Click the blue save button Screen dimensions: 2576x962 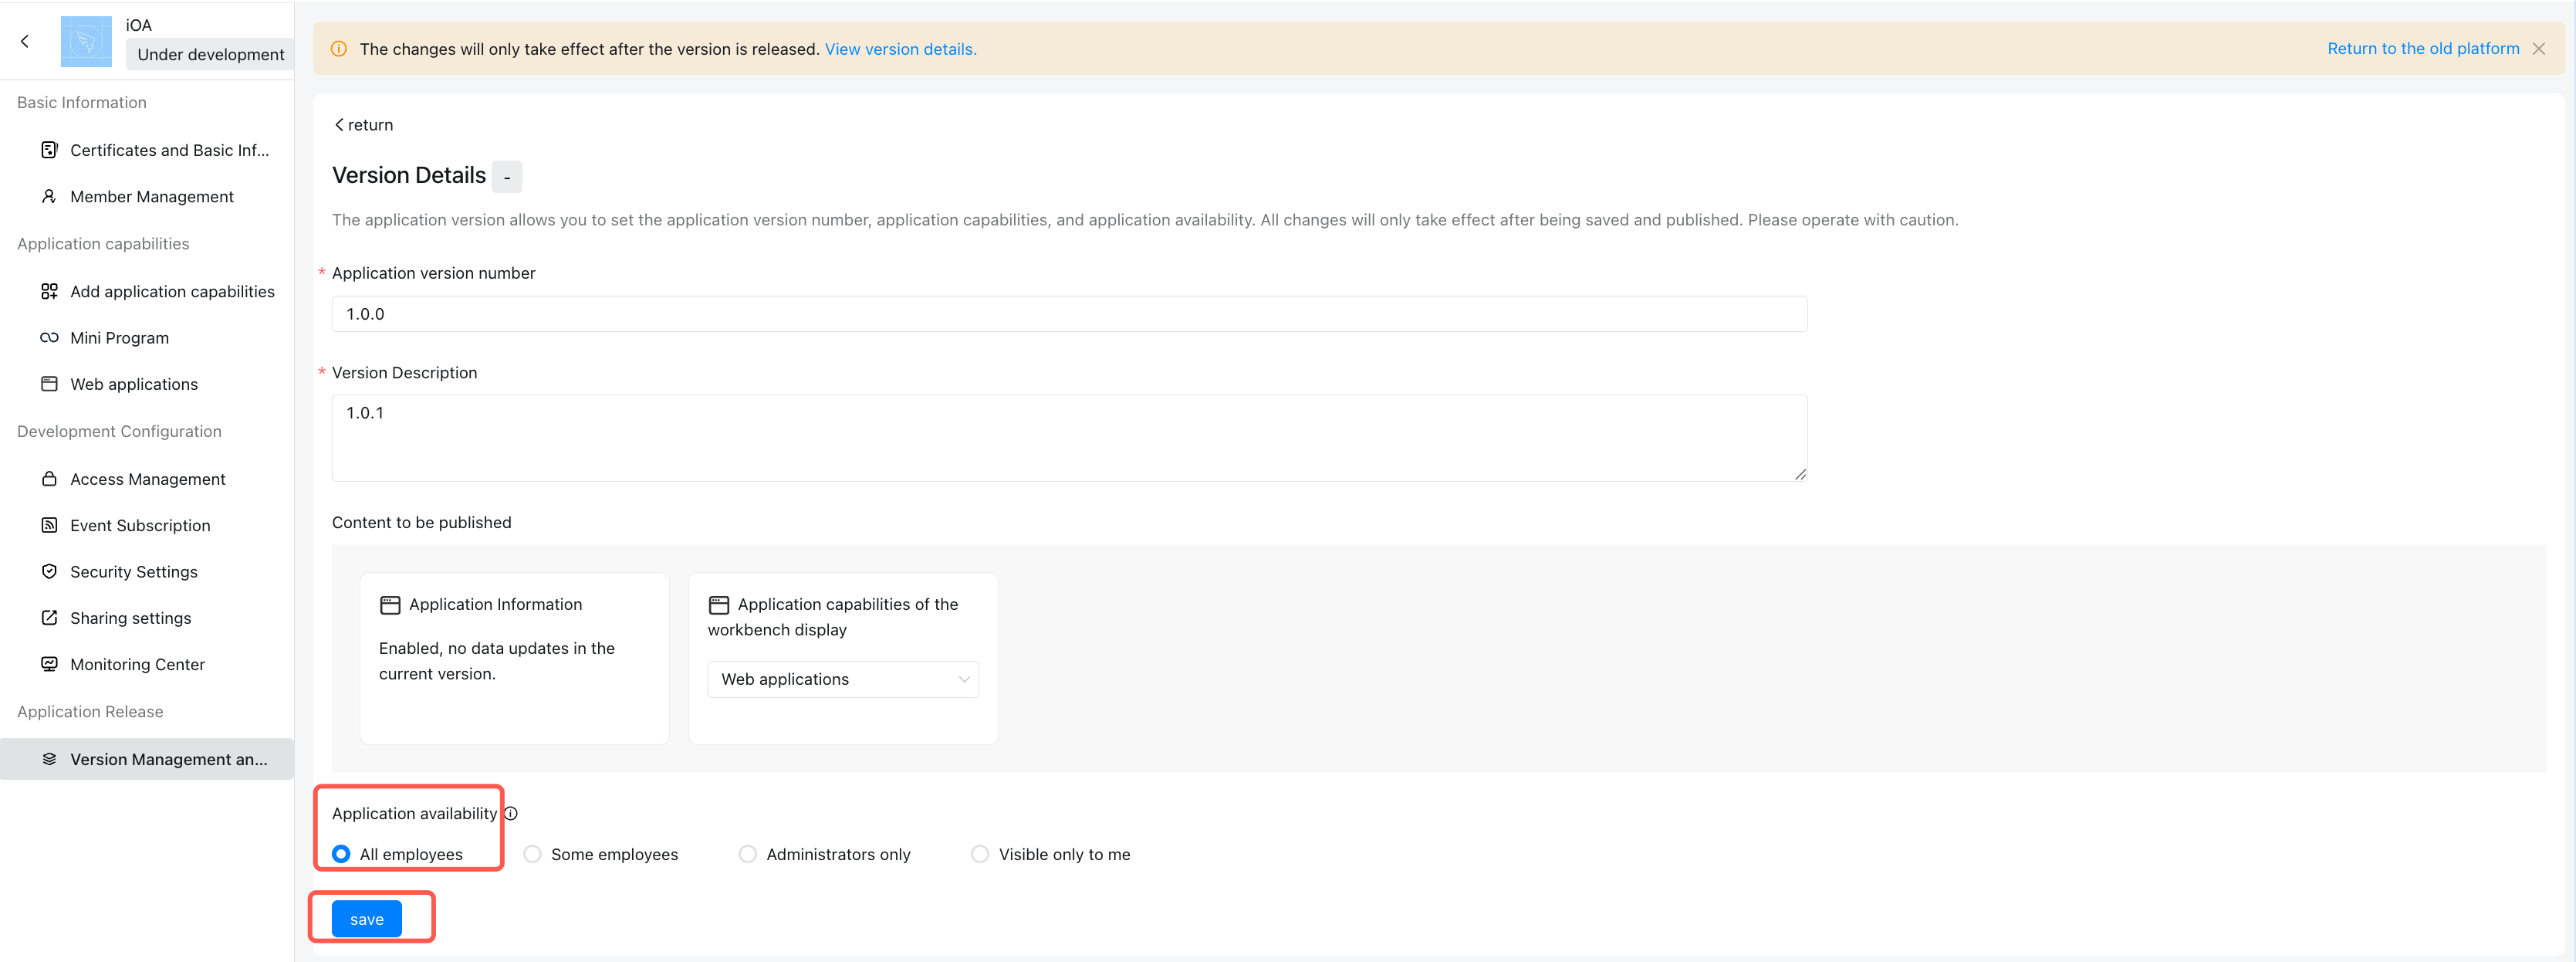coord(367,919)
